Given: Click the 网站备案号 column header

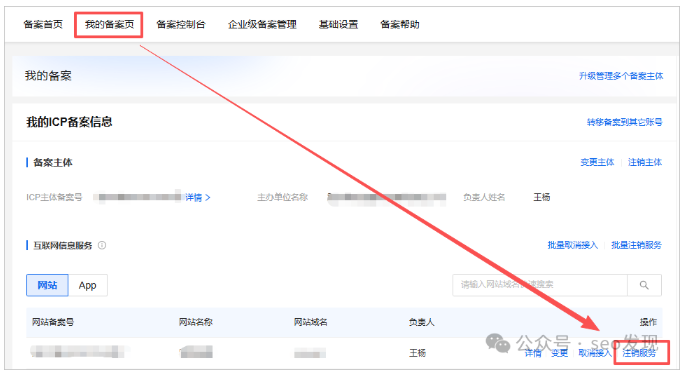Looking at the screenshot, I should pos(53,322).
